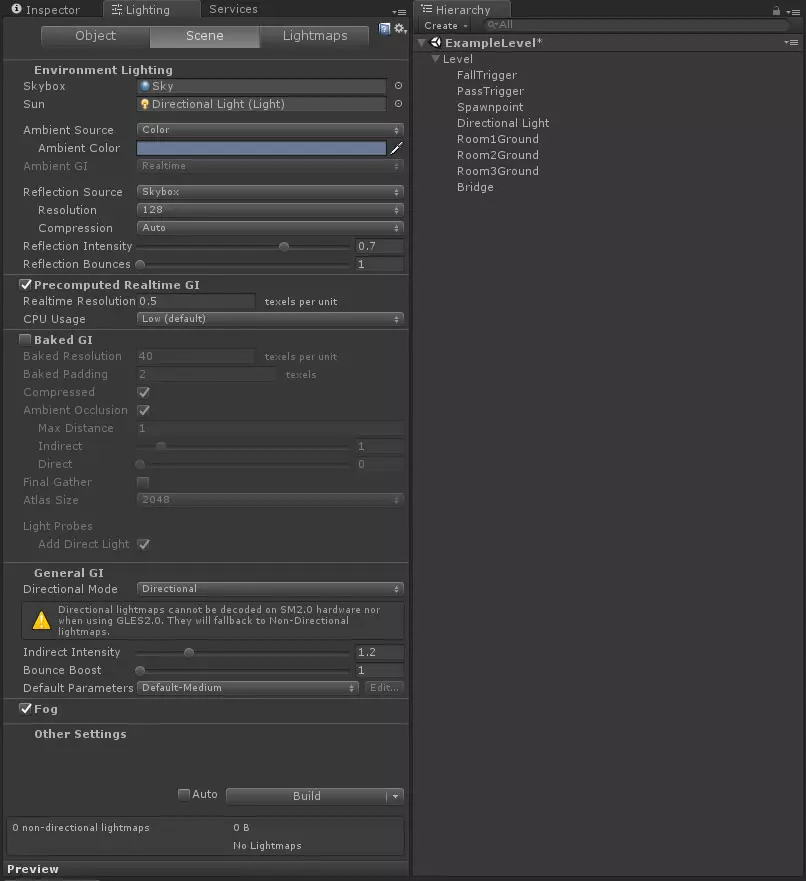Viewport: 806px width, 881px height.
Task: Pick Ambient Color with the eyedropper
Action: [395, 148]
